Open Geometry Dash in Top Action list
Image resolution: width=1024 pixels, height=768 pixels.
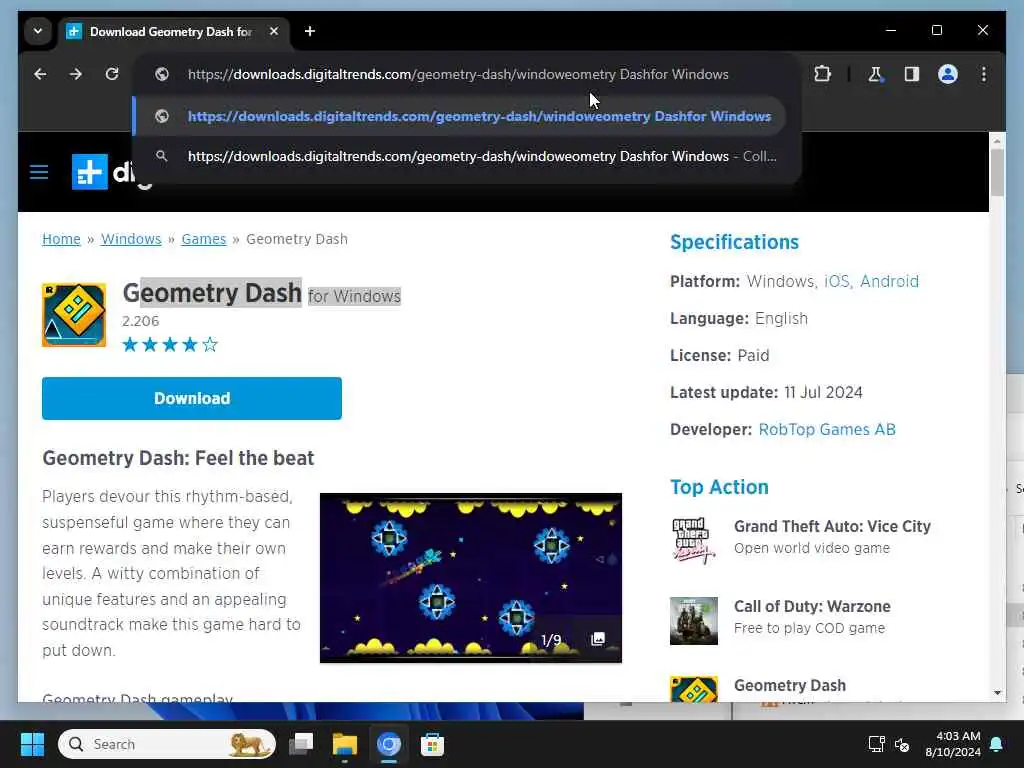790,686
